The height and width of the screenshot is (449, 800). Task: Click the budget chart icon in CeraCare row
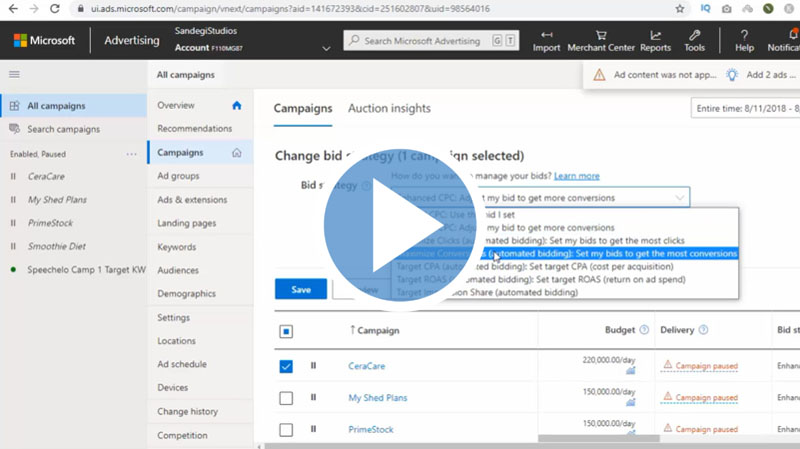coord(631,371)
